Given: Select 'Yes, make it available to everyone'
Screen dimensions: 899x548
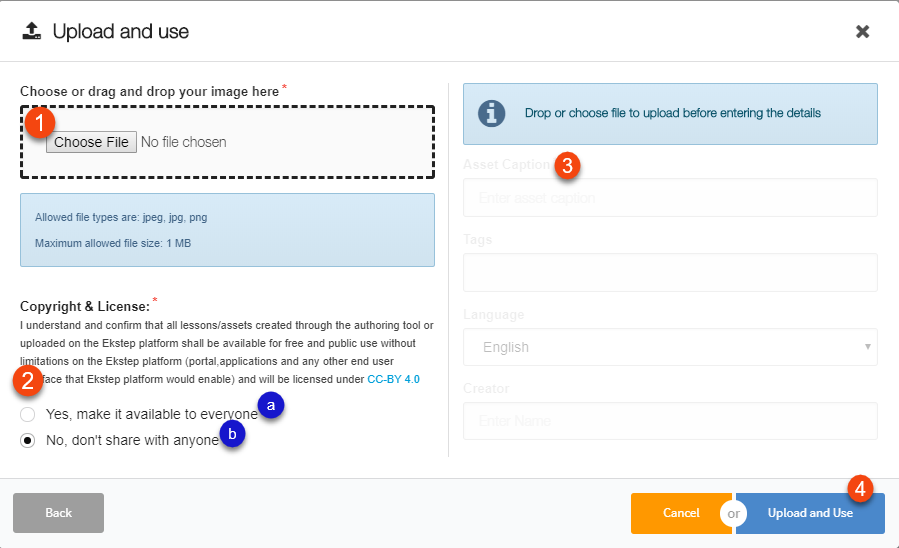Looking at the screenshot, I should pos(28,414).
